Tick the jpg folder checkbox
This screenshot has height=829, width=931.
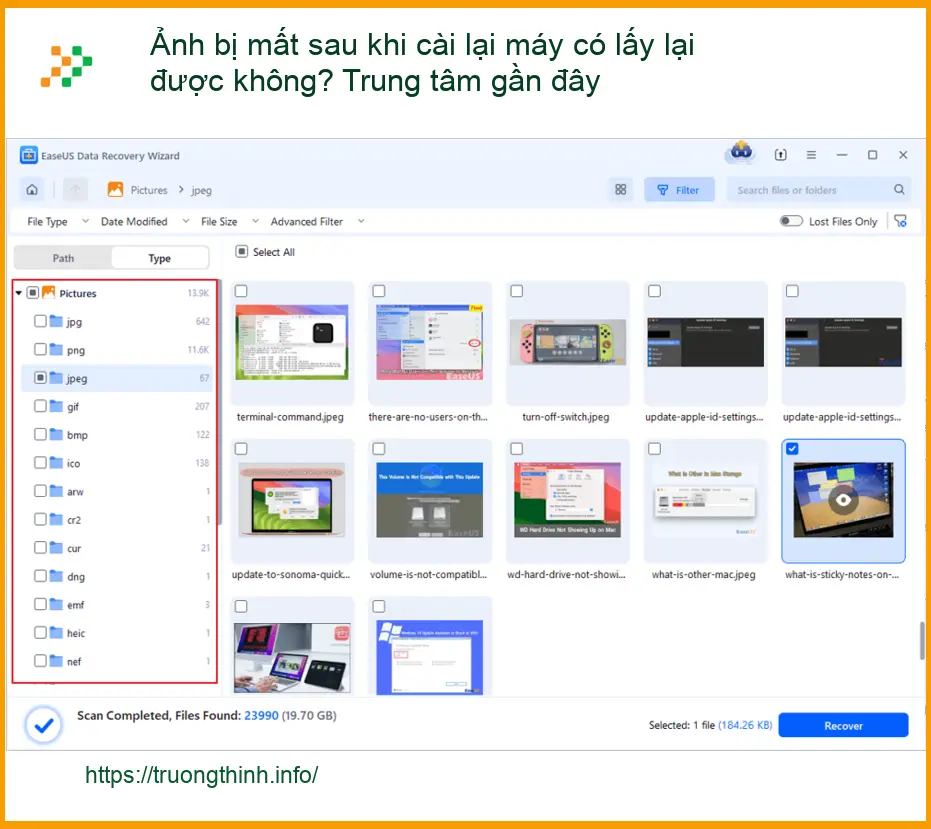coord(40,321)
